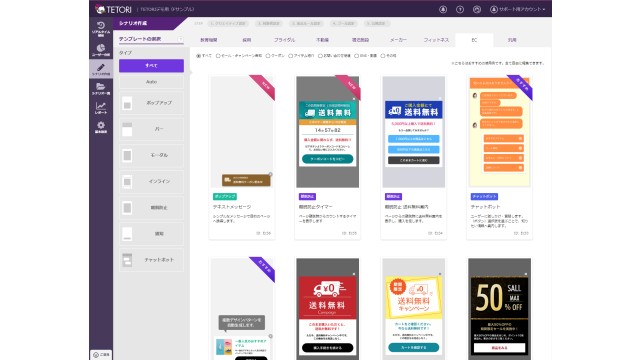640x360 pixels.
Task: Open the user analysis pie chart icon
Action: click(x=101, y=50)
